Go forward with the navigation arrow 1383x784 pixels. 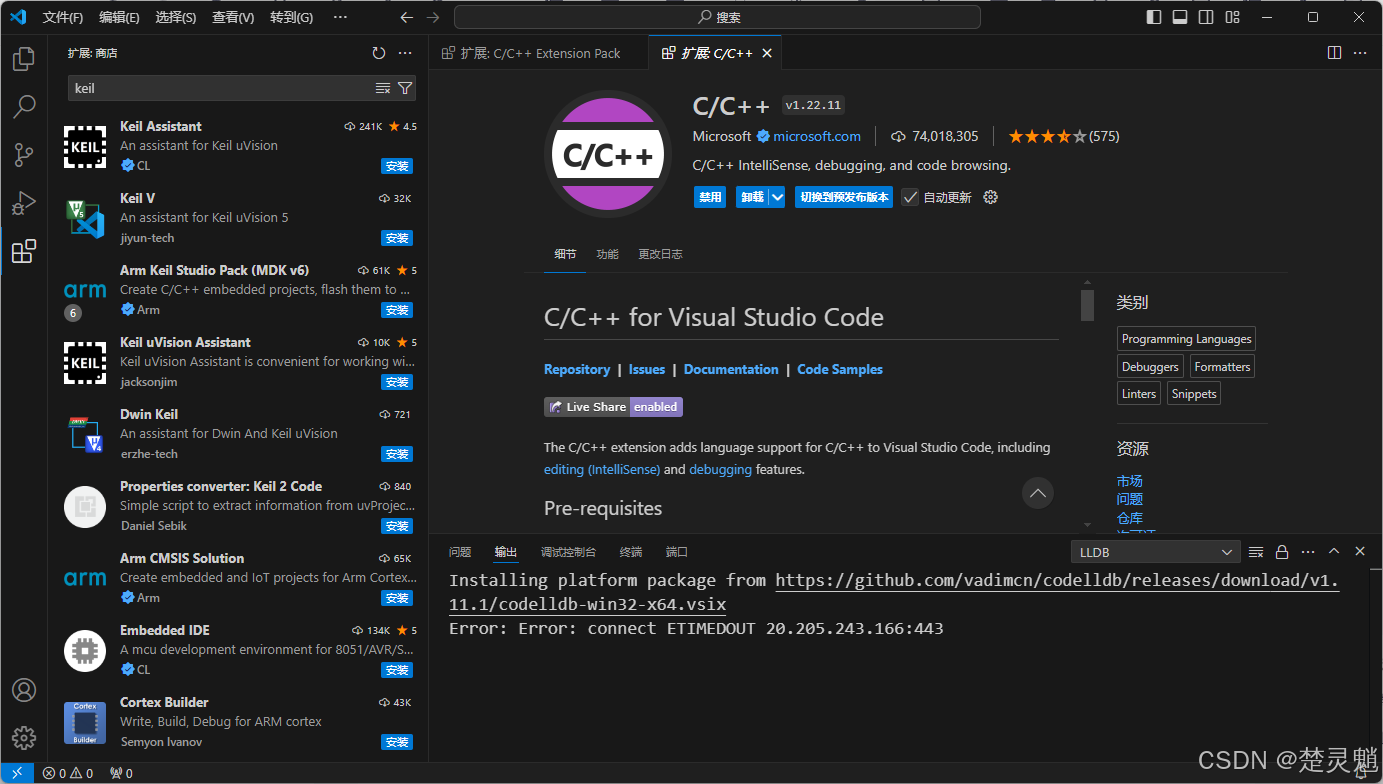432,17
